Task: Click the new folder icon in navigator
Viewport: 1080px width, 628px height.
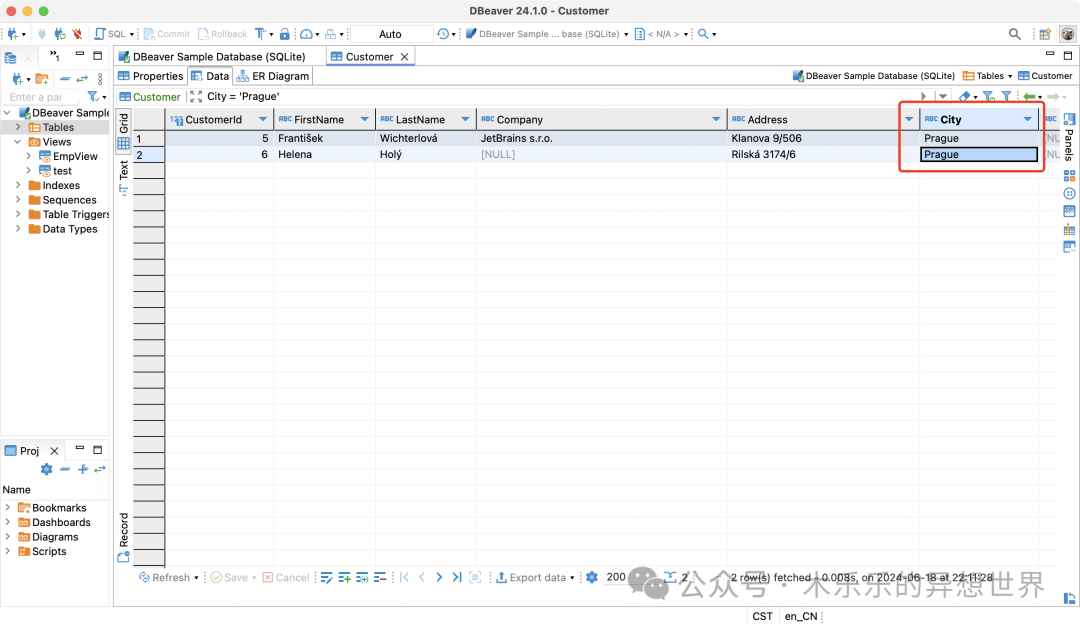Action: (x=42, y=78)
